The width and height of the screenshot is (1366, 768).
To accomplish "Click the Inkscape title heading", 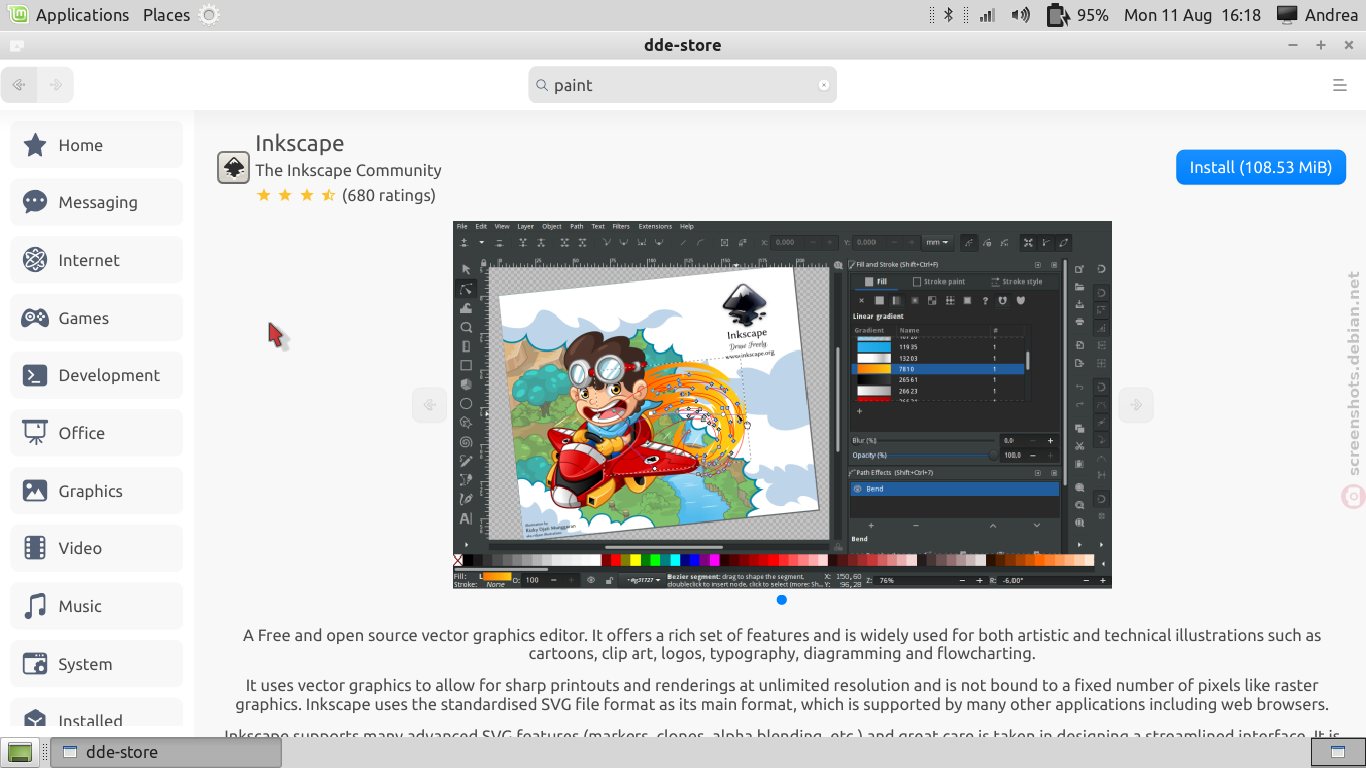I will click(x=299, y=143).
